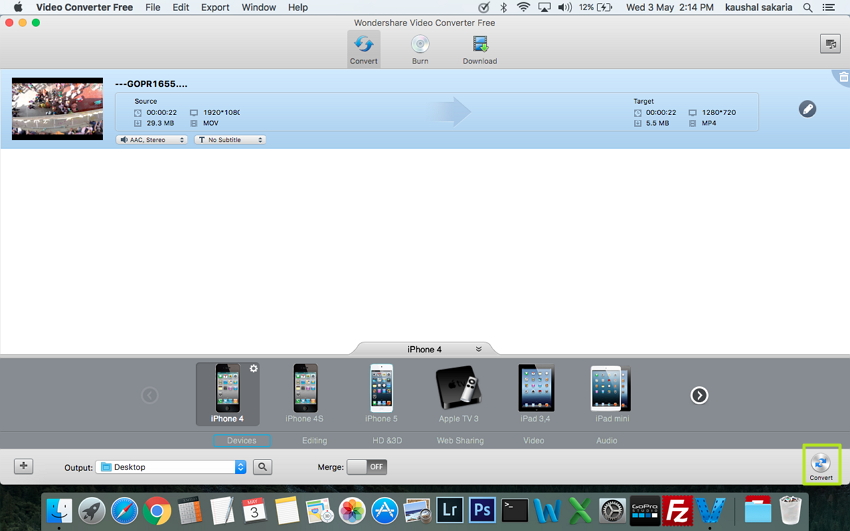Select the iPhone 4 device preset
The height and width of the screenshot is (531, 850).
click(x=227, y=394)
